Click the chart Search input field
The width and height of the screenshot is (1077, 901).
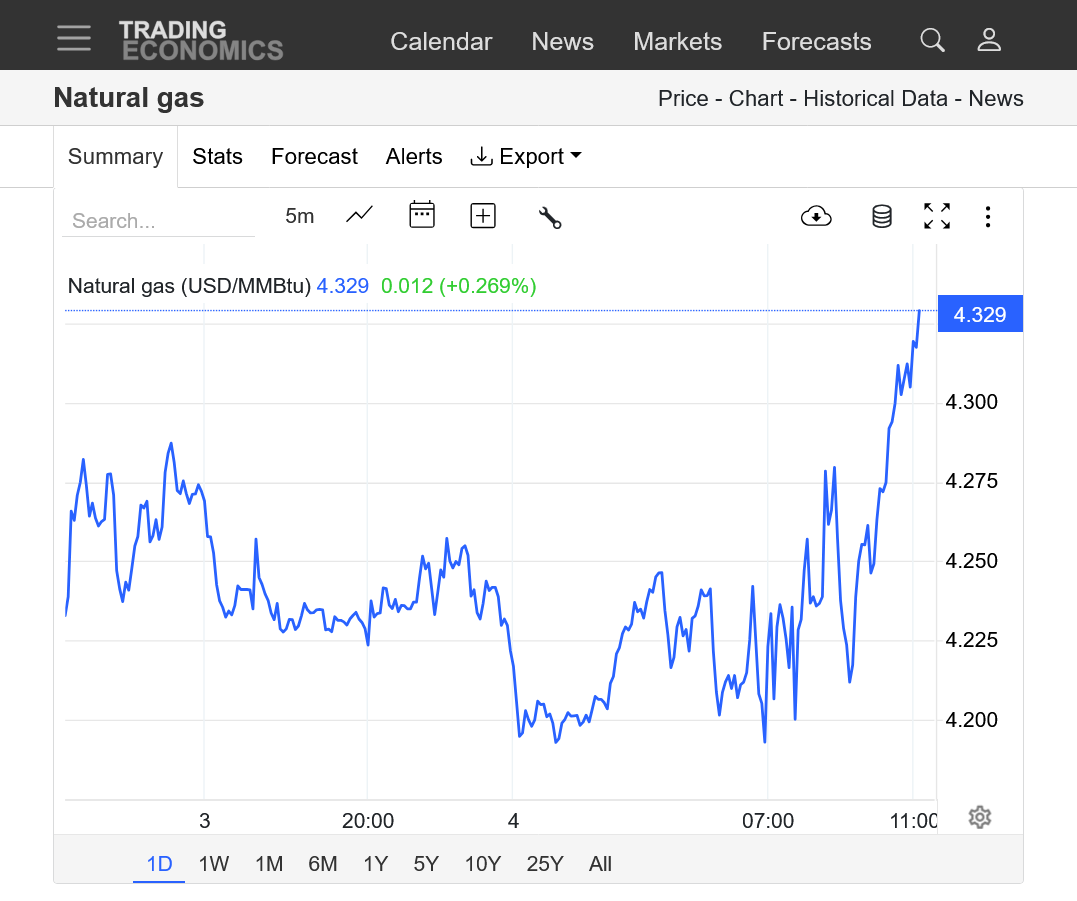tap(158, 221)
